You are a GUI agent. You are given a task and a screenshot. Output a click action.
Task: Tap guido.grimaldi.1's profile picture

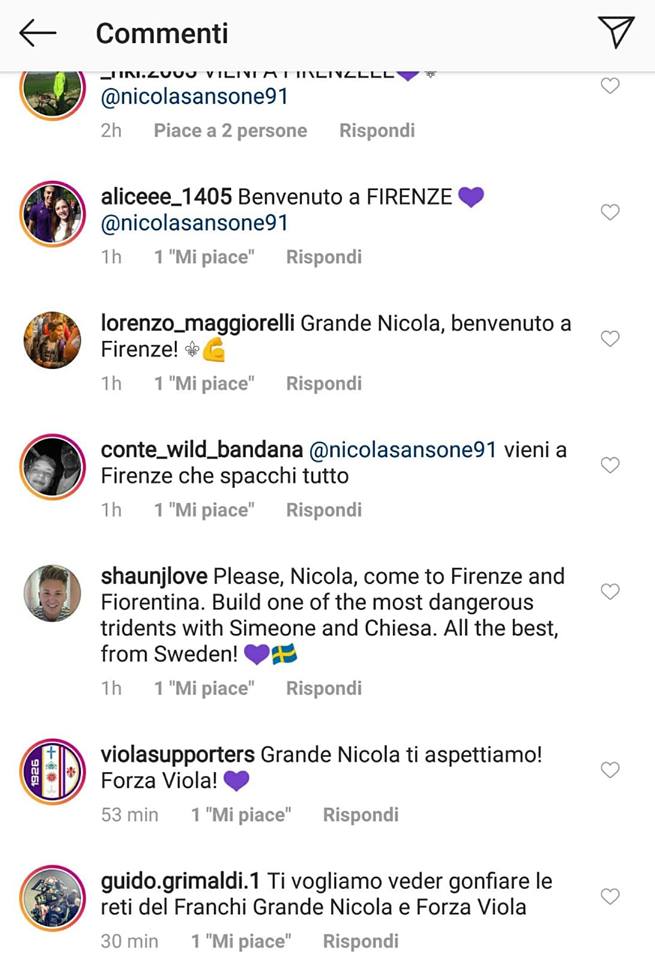click(x=51, y=896)
